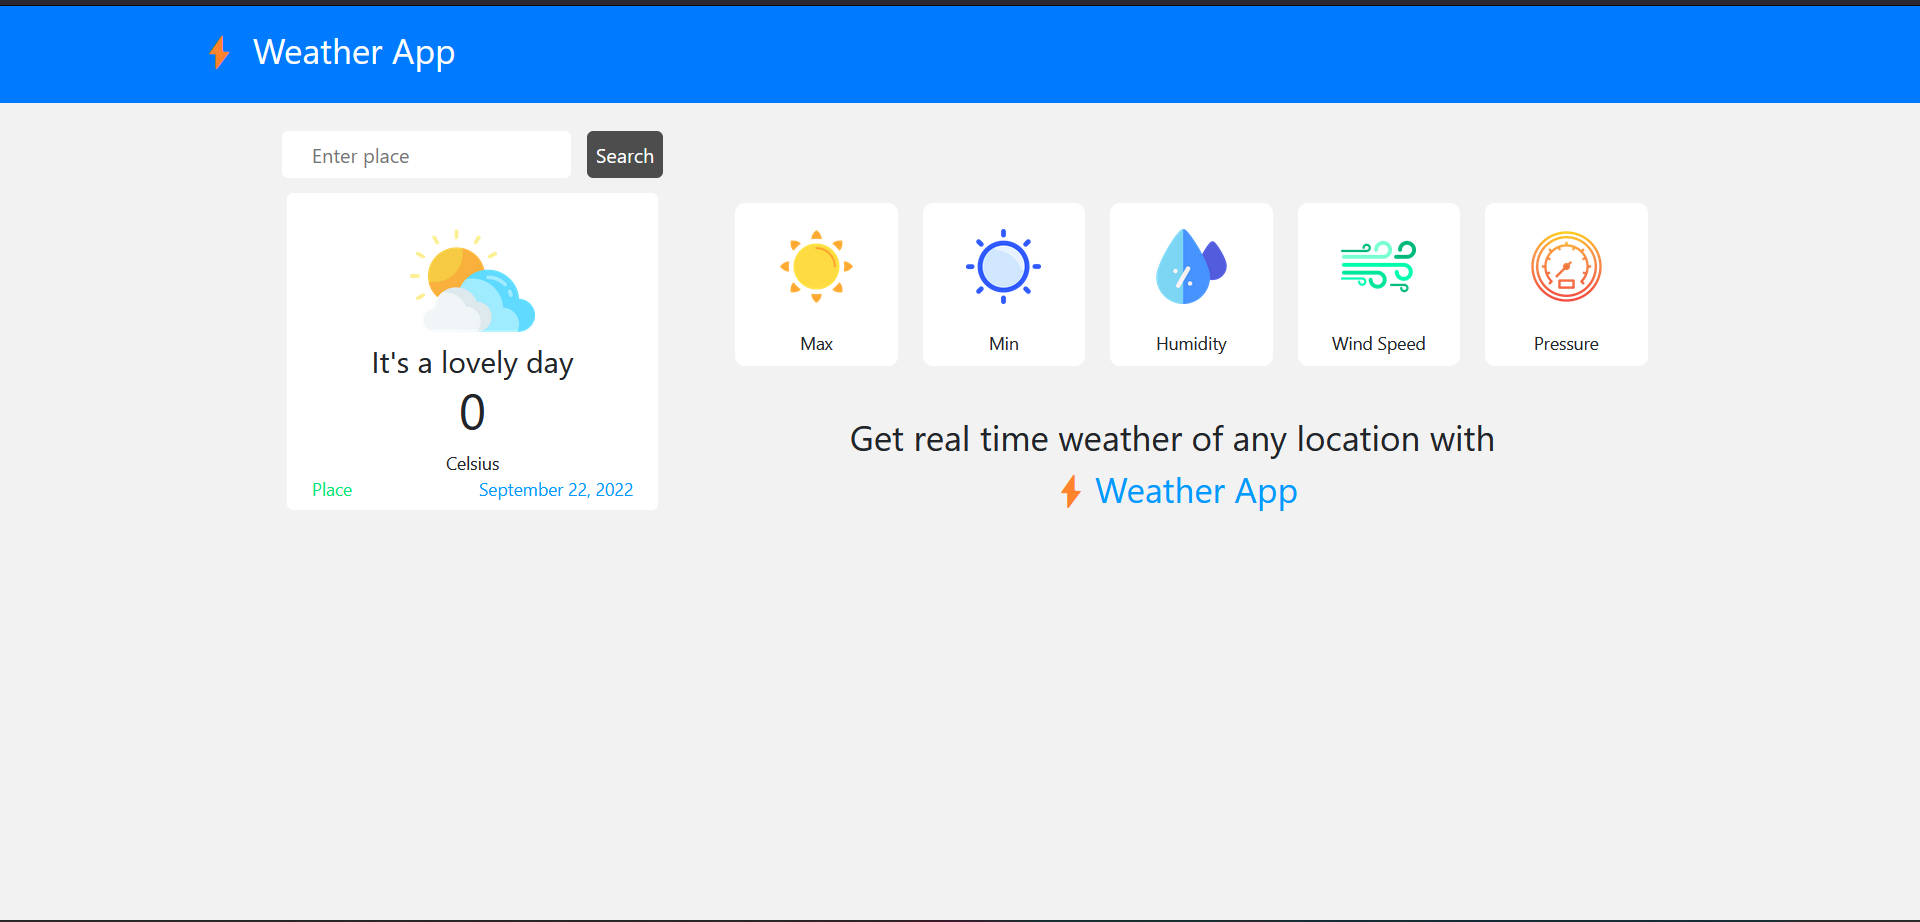Click the weather summary card
The image size is (1920, 922).
coord(471,351)
